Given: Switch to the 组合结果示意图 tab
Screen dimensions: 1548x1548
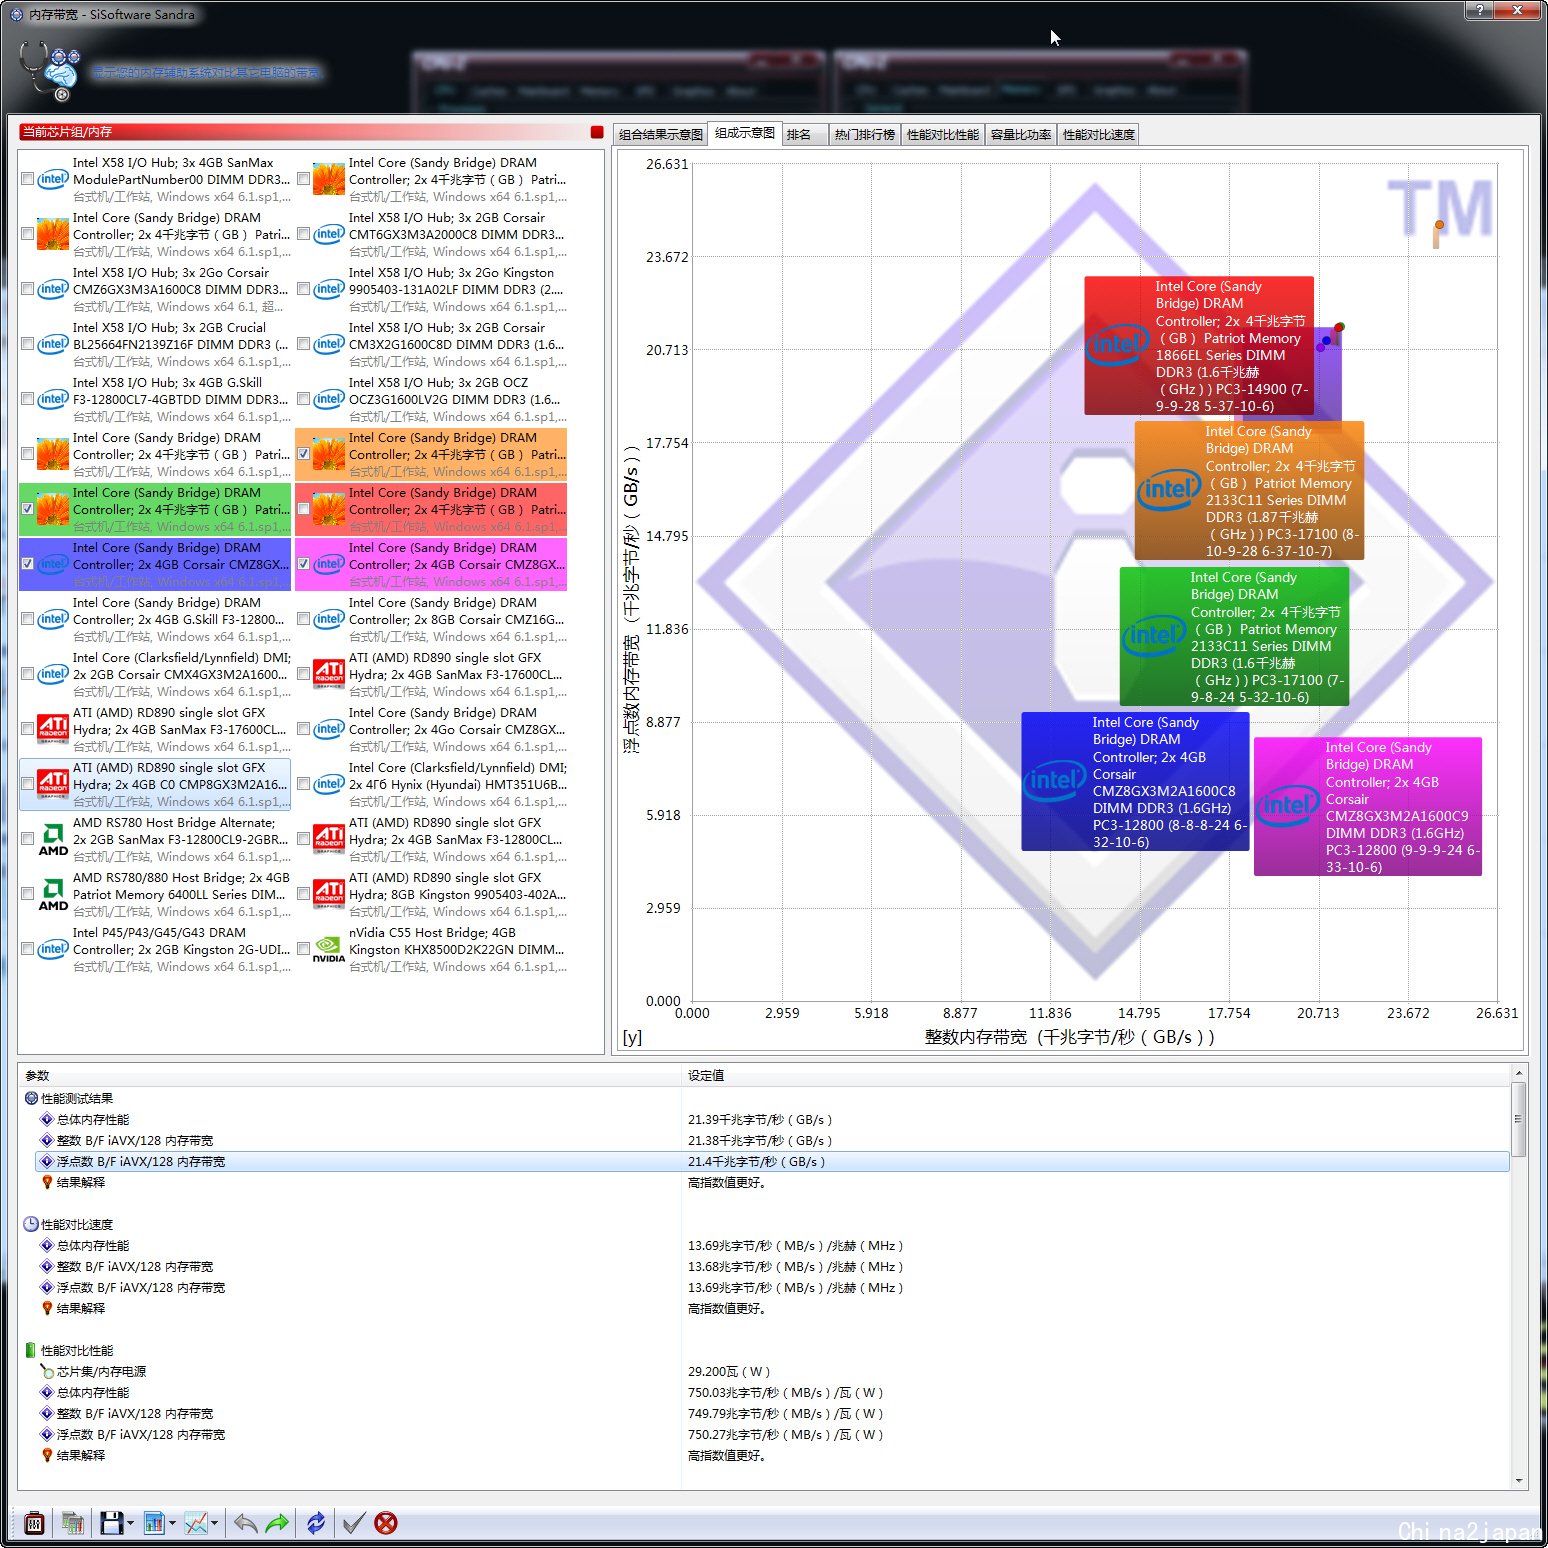Looking at the screenshot, I should pyautogui.click(x=660, y=135).
